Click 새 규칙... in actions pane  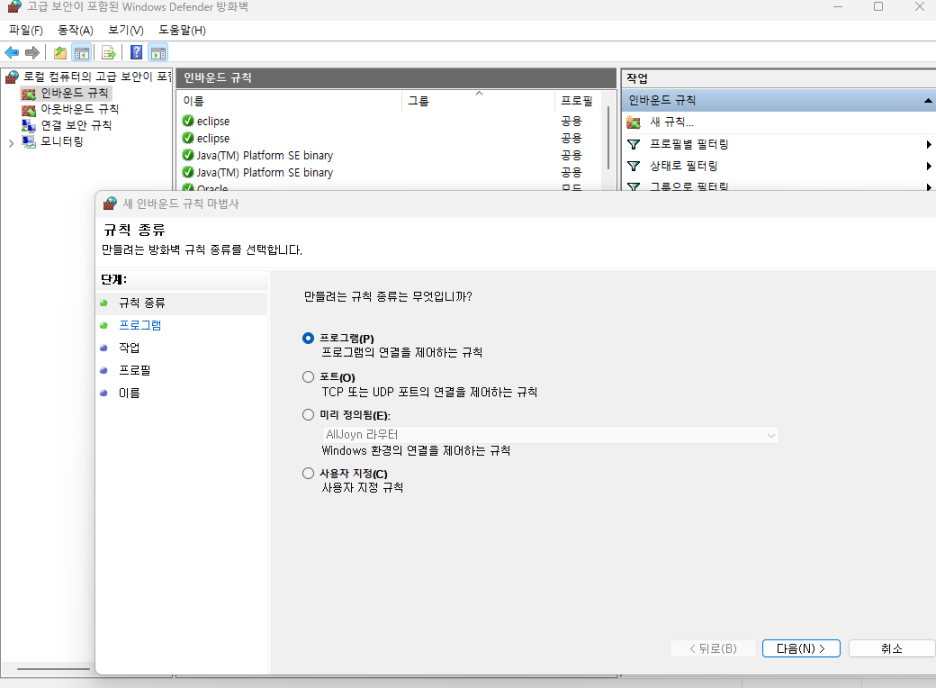(x=672, y=122)
